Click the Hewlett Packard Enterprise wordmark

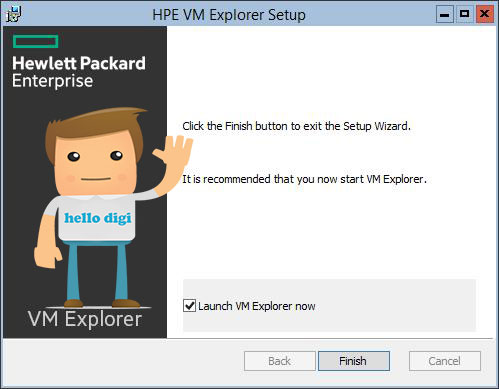pyautogui.click(x=79, y=72)
